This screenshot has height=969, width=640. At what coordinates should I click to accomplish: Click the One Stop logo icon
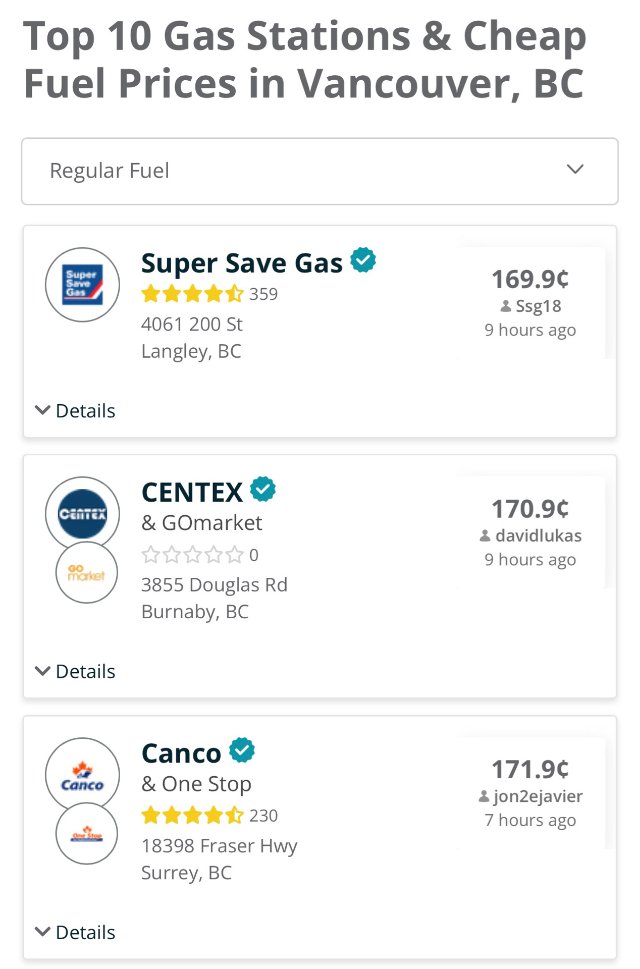85,833
